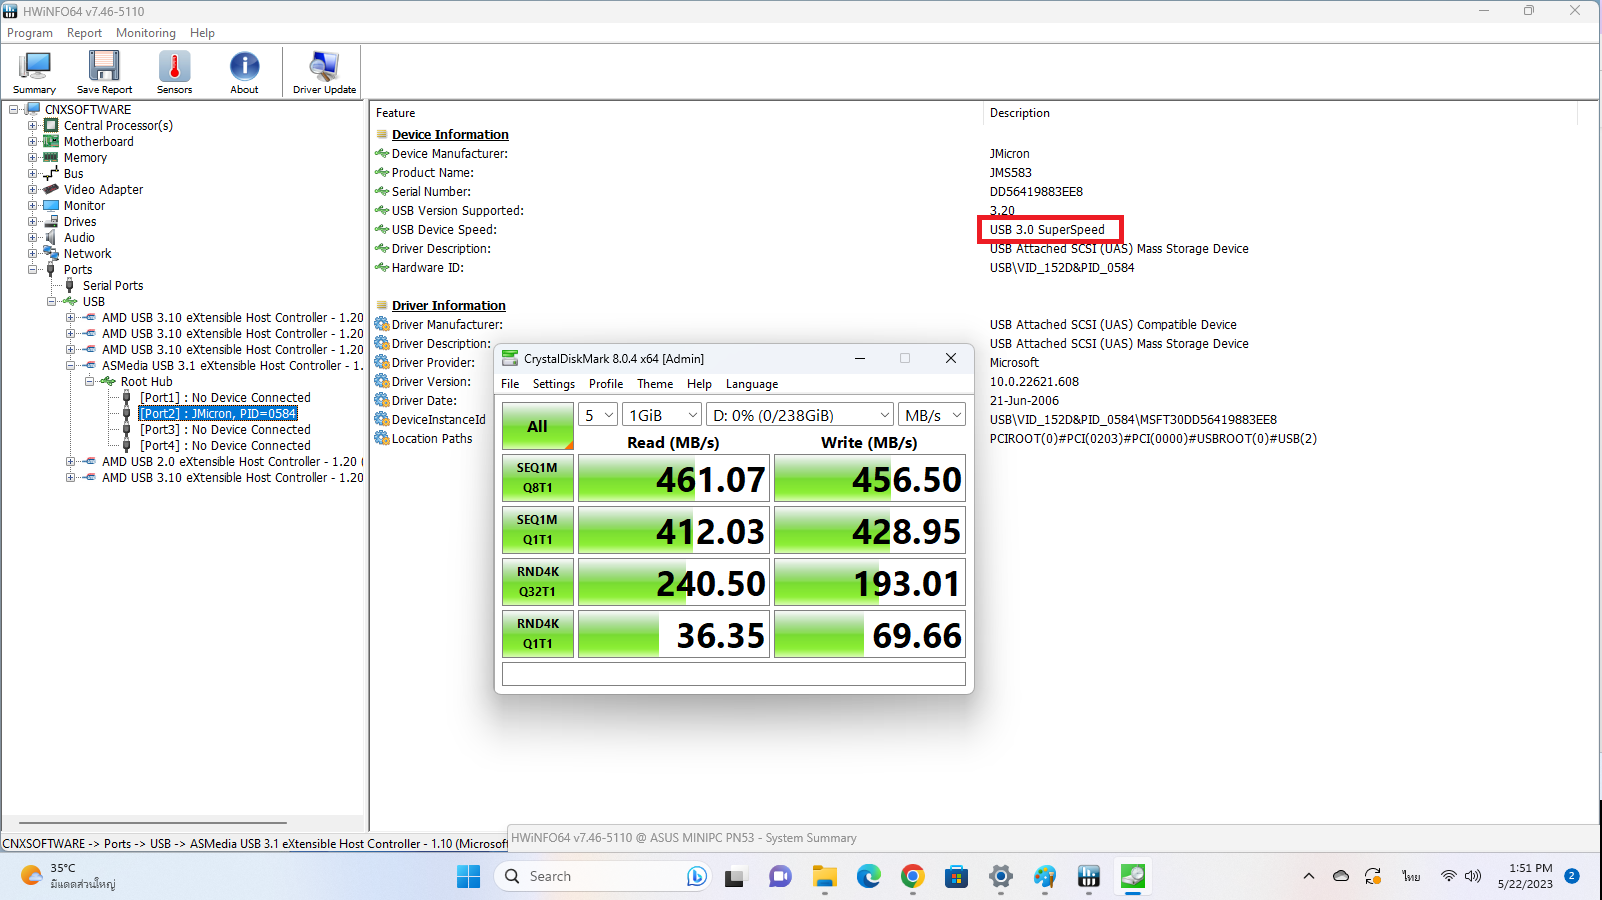Viewport: 1602px width, 900px height.
Task: Click the About info icon
Action: click(244, 72)
